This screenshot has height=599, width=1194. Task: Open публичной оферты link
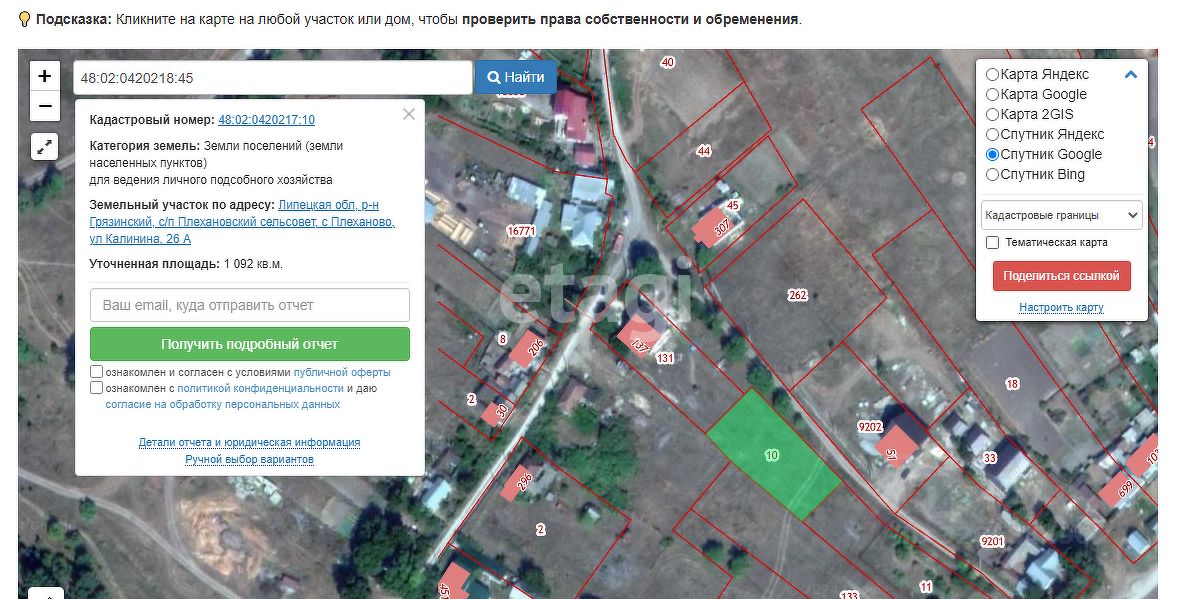pos(342,373)
